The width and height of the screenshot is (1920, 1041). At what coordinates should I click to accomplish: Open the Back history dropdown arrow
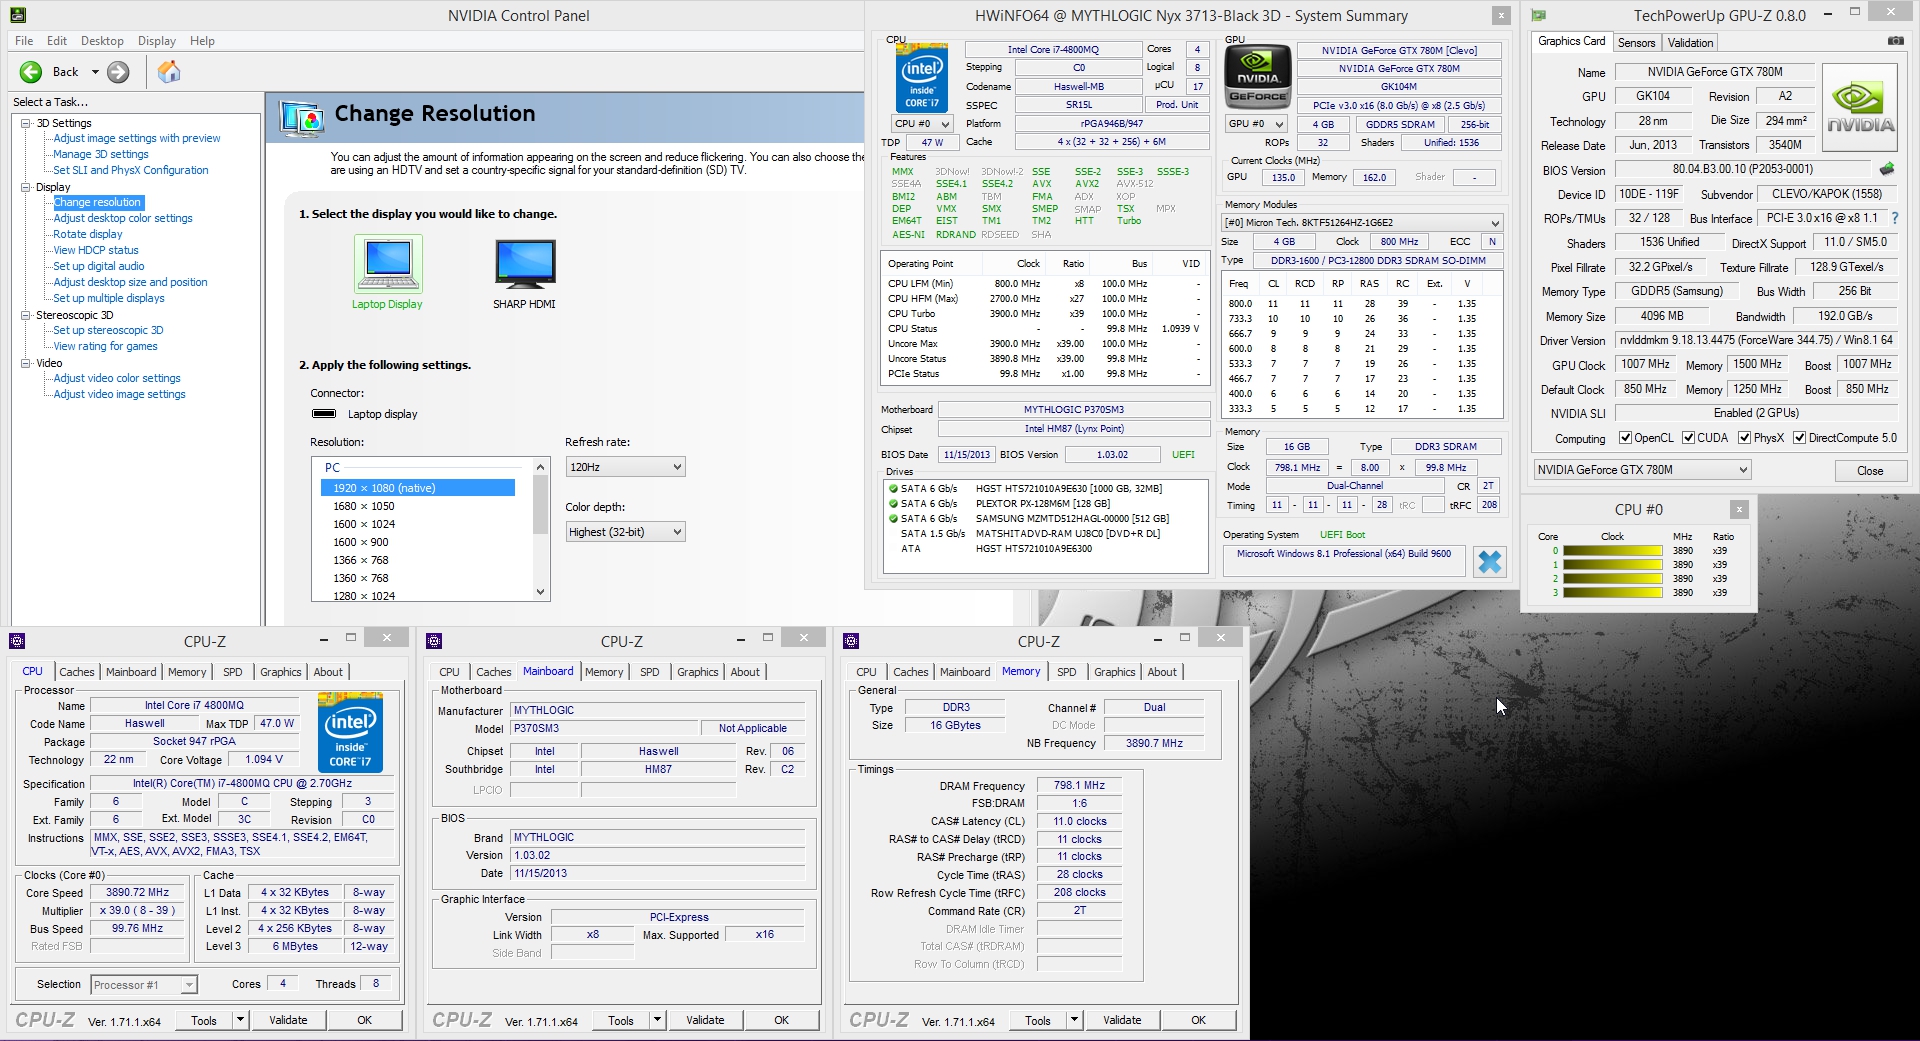click(x=95, y=72)
